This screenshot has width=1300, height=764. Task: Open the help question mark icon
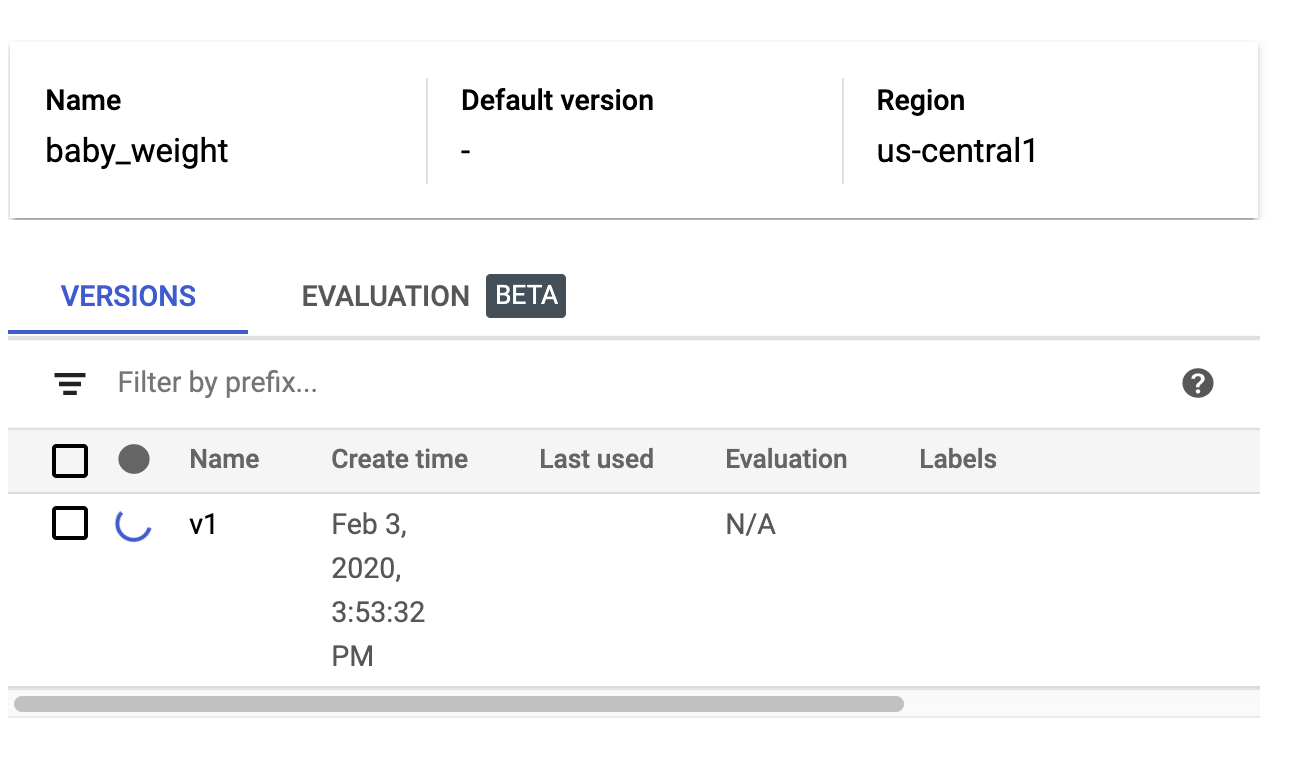(1197, 383)
